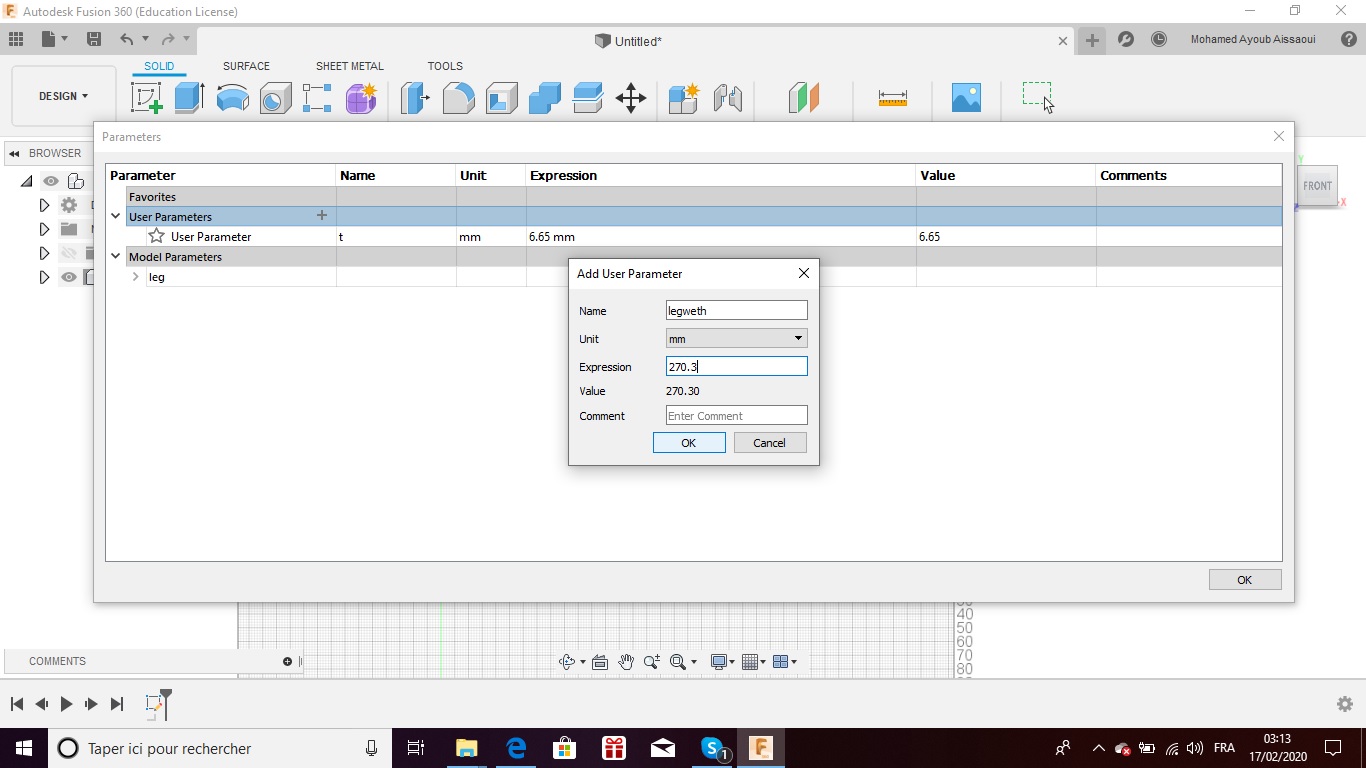
Task: Open the Viewports dropdown
Action: coord(785,661)
